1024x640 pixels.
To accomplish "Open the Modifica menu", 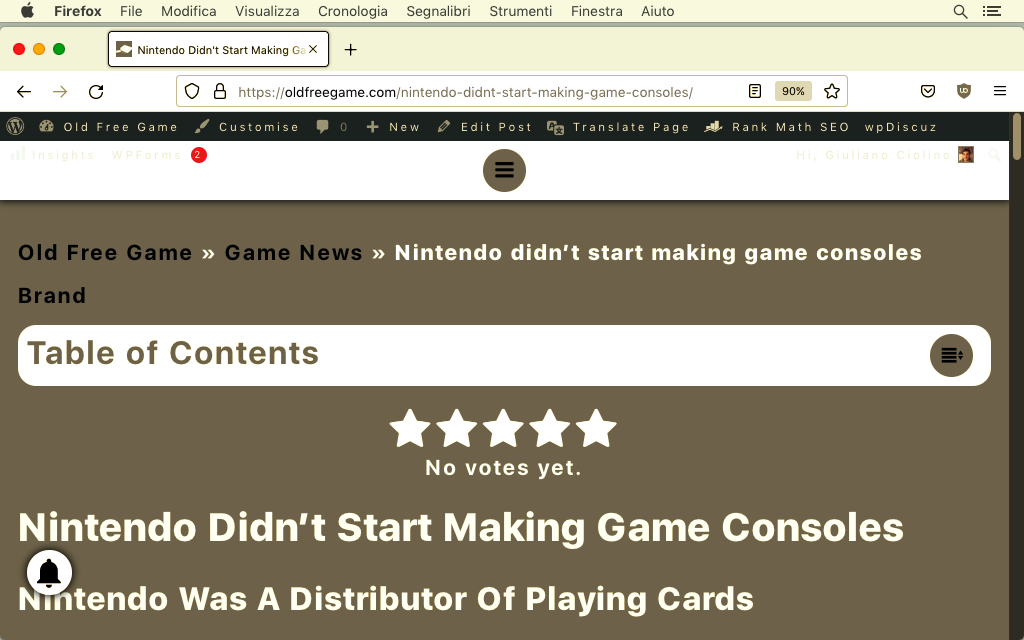I will point(189,11).
